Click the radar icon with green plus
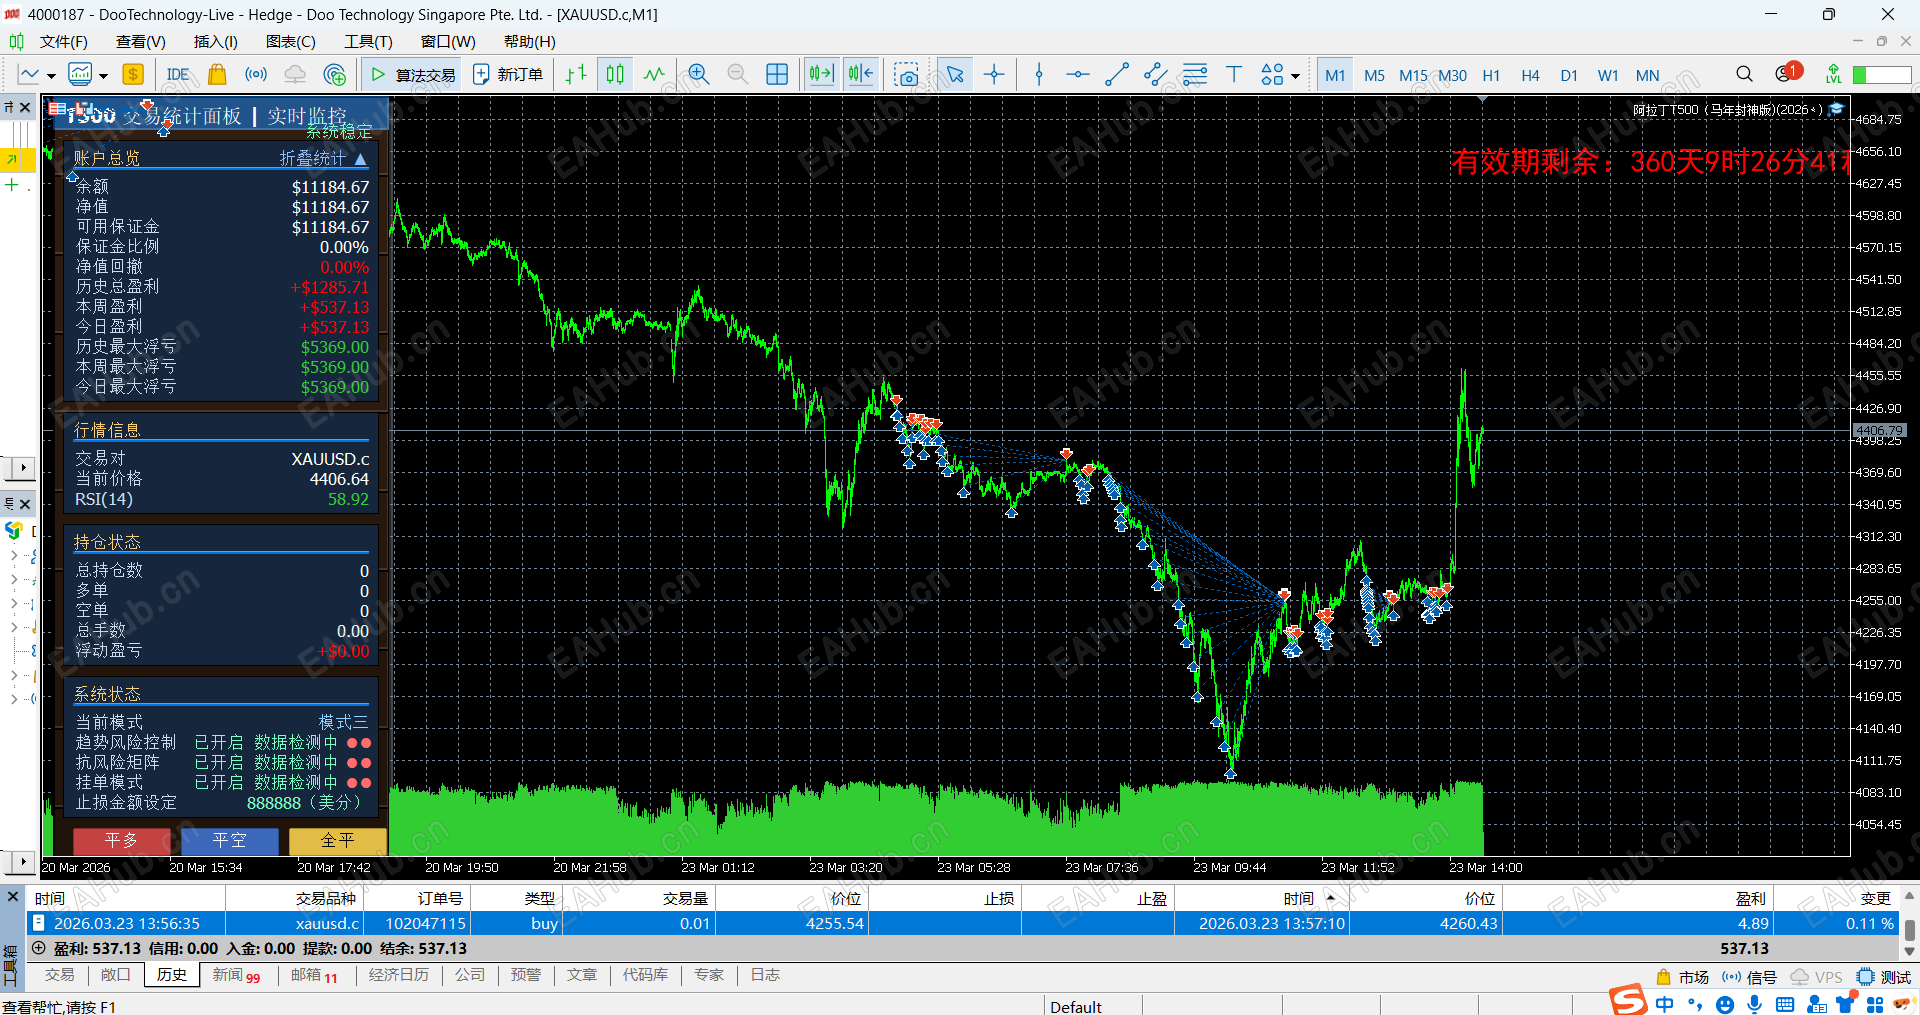This screenshot has height=1015, width=1920. [335, 74]
